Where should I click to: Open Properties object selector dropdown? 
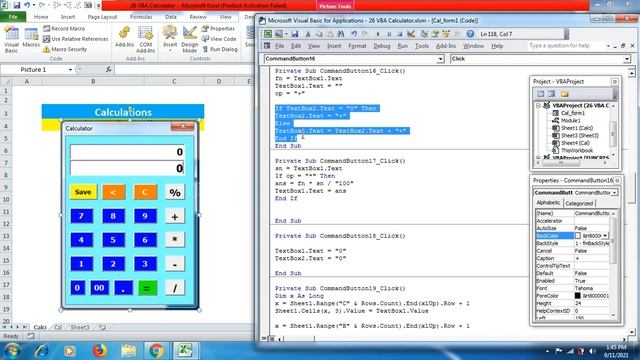coord(614,193)
